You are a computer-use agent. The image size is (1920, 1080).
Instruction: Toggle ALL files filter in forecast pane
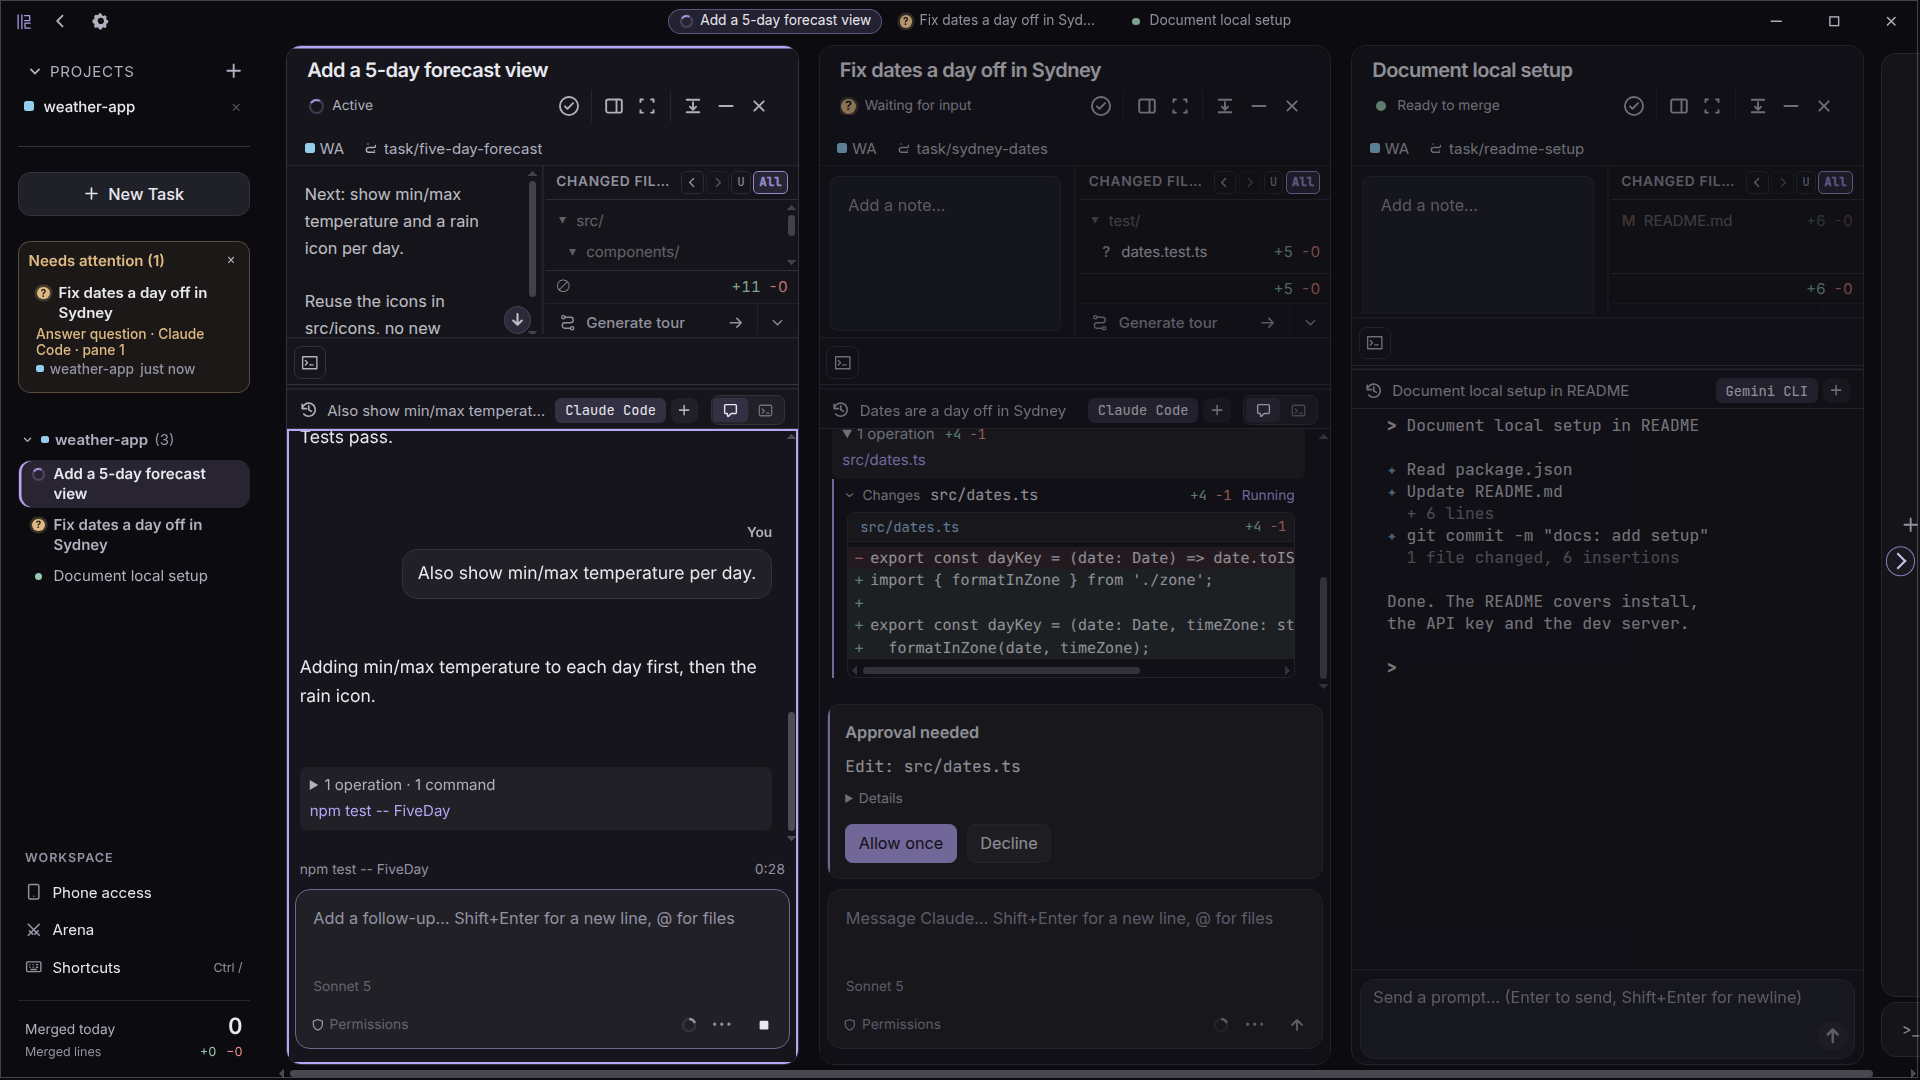tap(770, 182)
